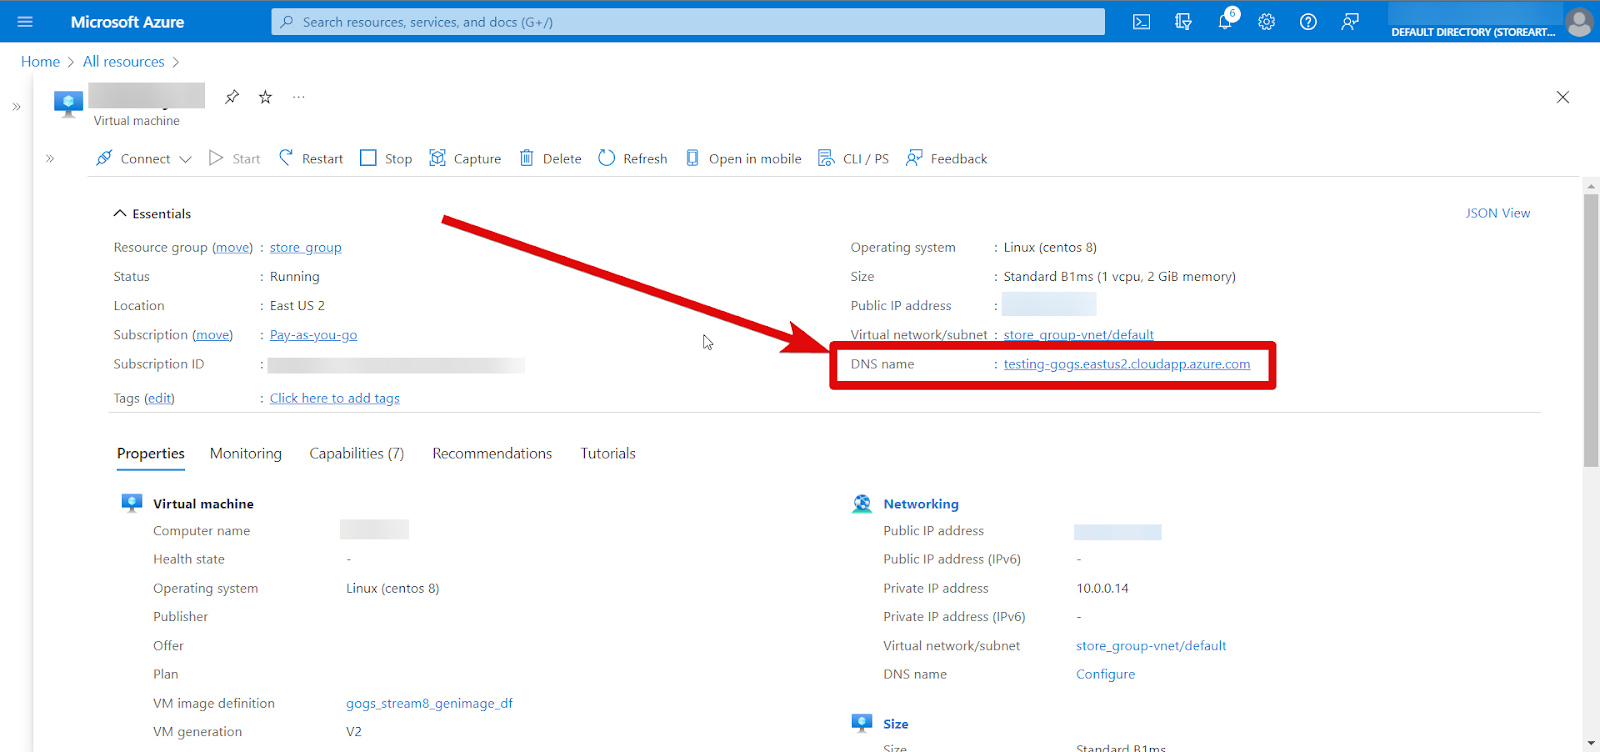Switch to the Monitoring tab

click(x=246, y=453)
